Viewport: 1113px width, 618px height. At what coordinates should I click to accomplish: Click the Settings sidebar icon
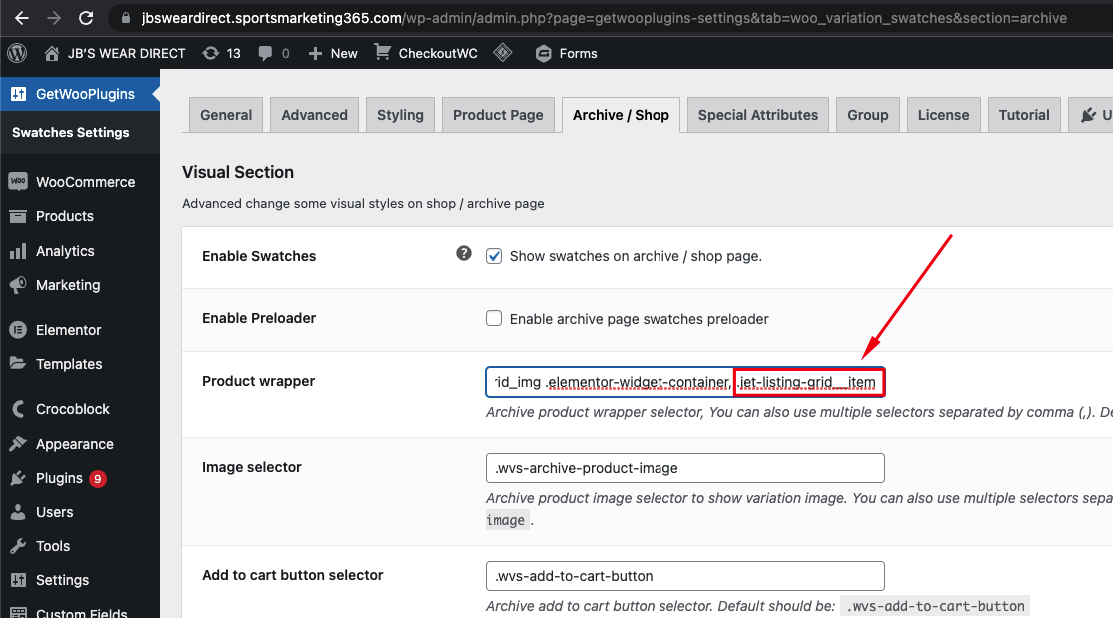tap(18, 580)
